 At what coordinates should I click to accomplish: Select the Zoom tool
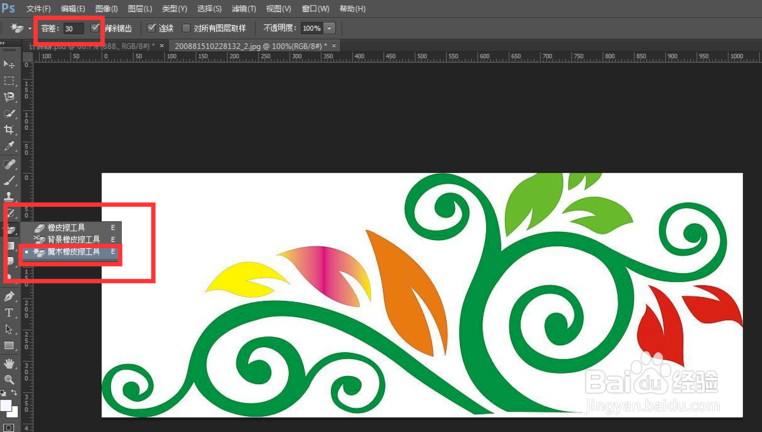pyautogui.click(x=9, y=380)
